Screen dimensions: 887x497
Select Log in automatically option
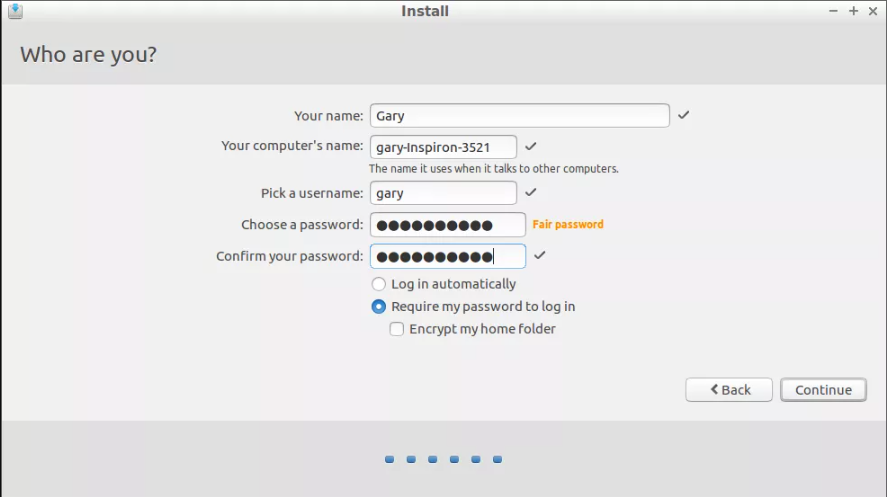pos(378,284)
